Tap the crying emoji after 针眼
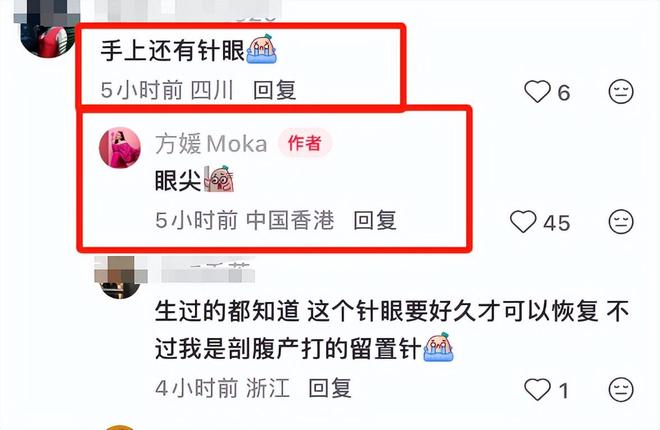This screenshot has height=430, width=660. pos(261,49)
